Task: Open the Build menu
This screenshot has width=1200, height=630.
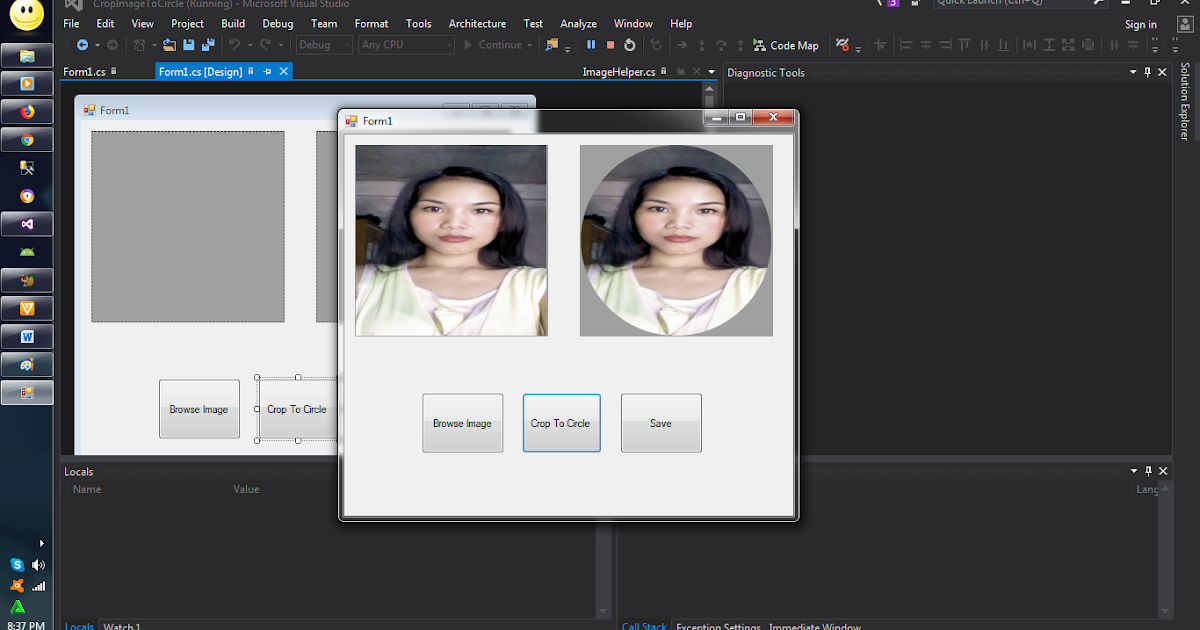Action: tap(233, 24)
